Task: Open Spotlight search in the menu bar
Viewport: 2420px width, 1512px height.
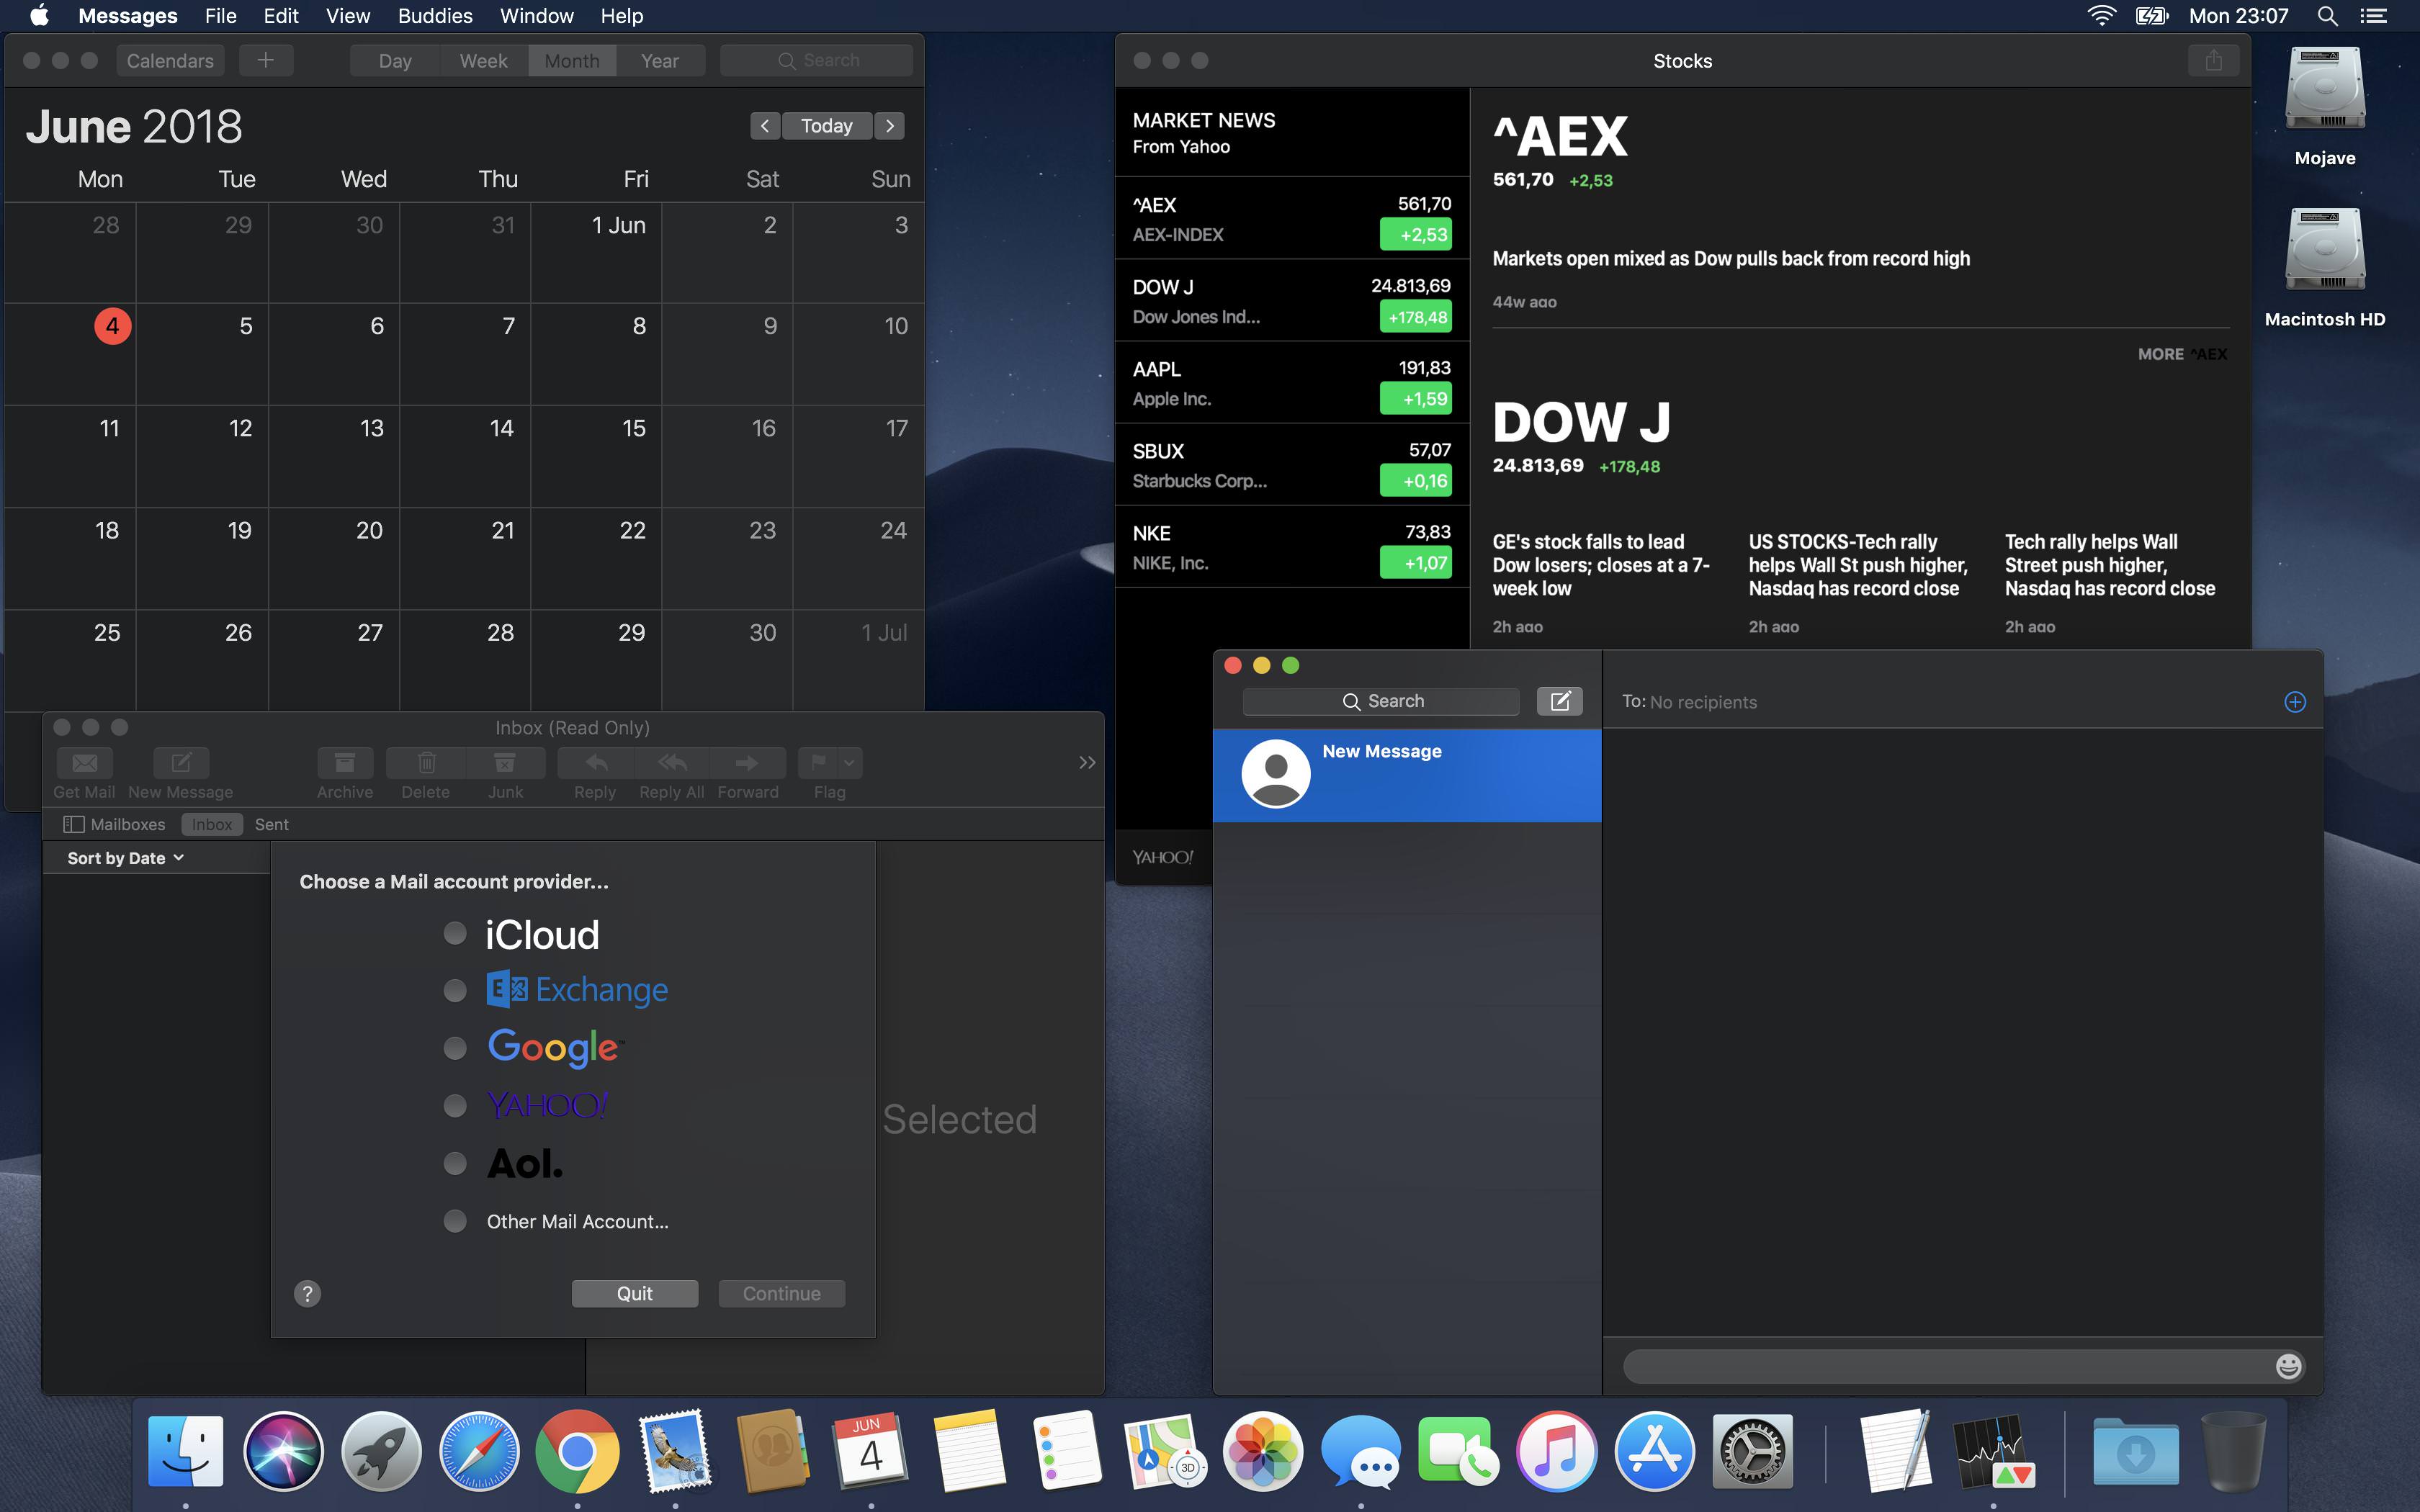Action: click(2327, 16)
